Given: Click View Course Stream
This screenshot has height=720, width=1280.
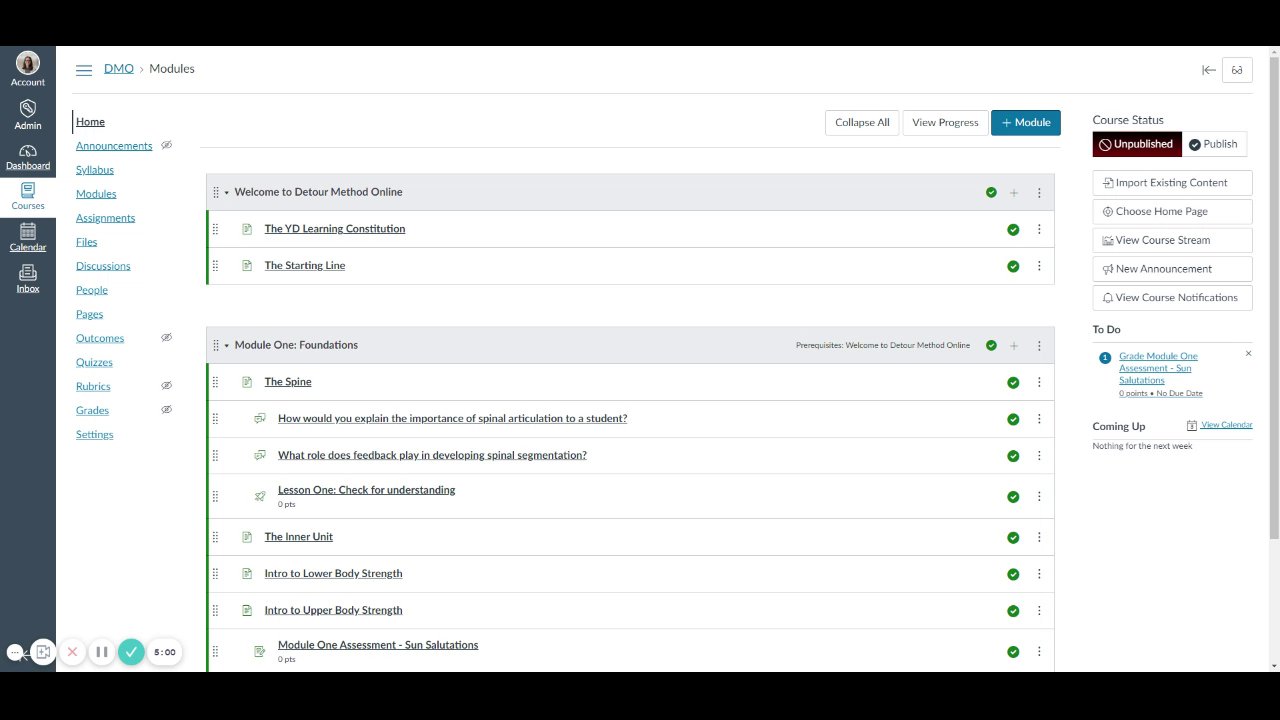Looking at the screenshot, I should pos(1172,241).
